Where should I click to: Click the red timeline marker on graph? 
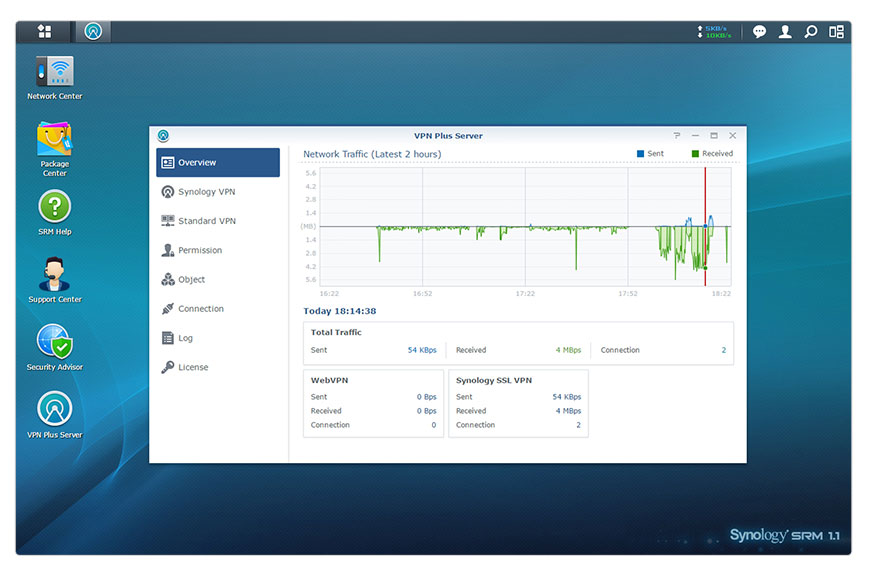coord(705,226)
